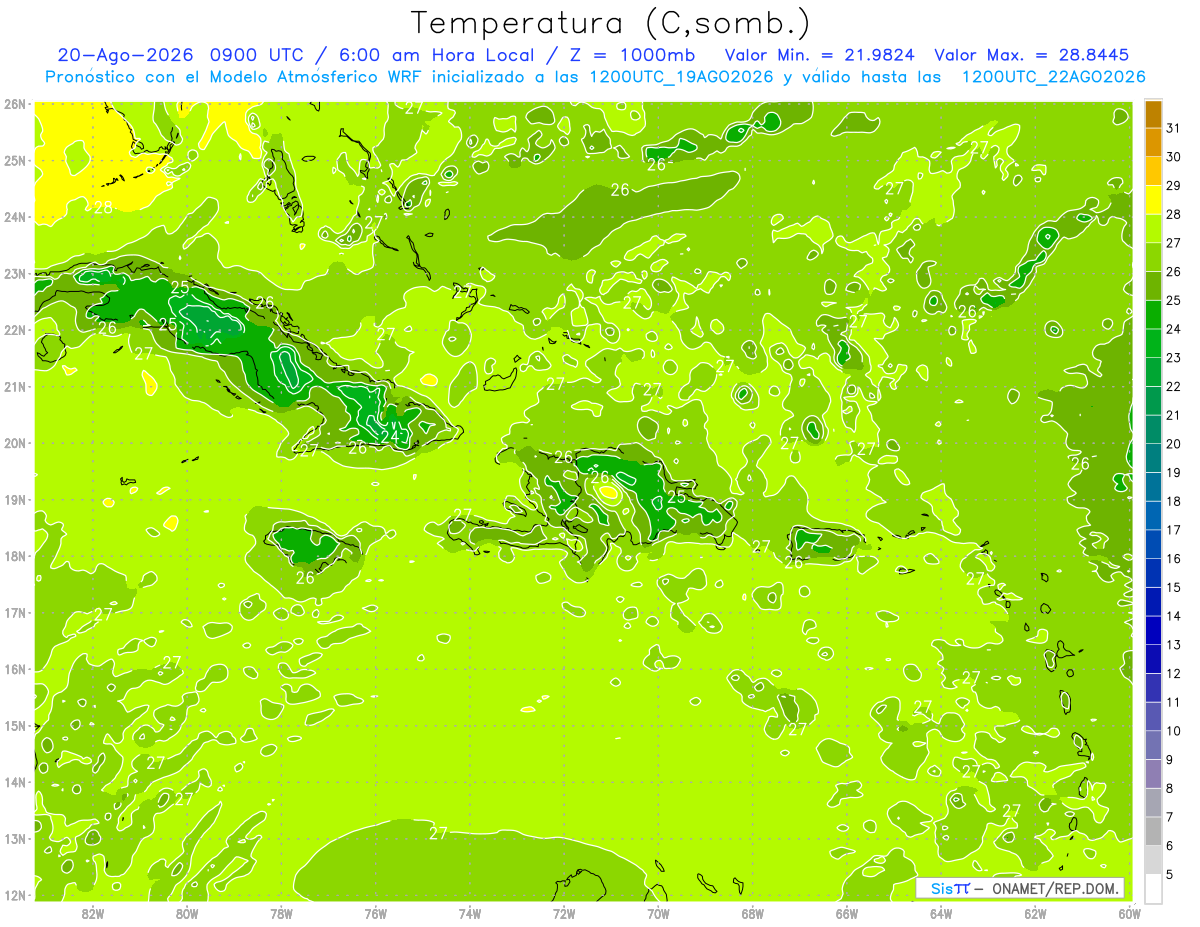Click longitude axis label '60W'

1129,912
